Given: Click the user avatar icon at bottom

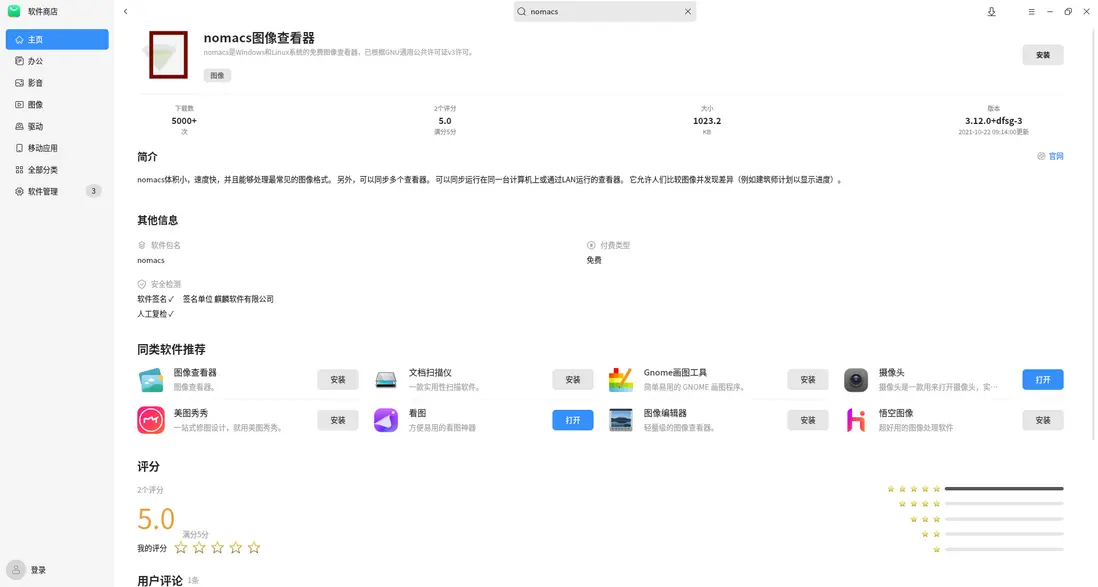Looking at the screenshot, I should (16, 569).
